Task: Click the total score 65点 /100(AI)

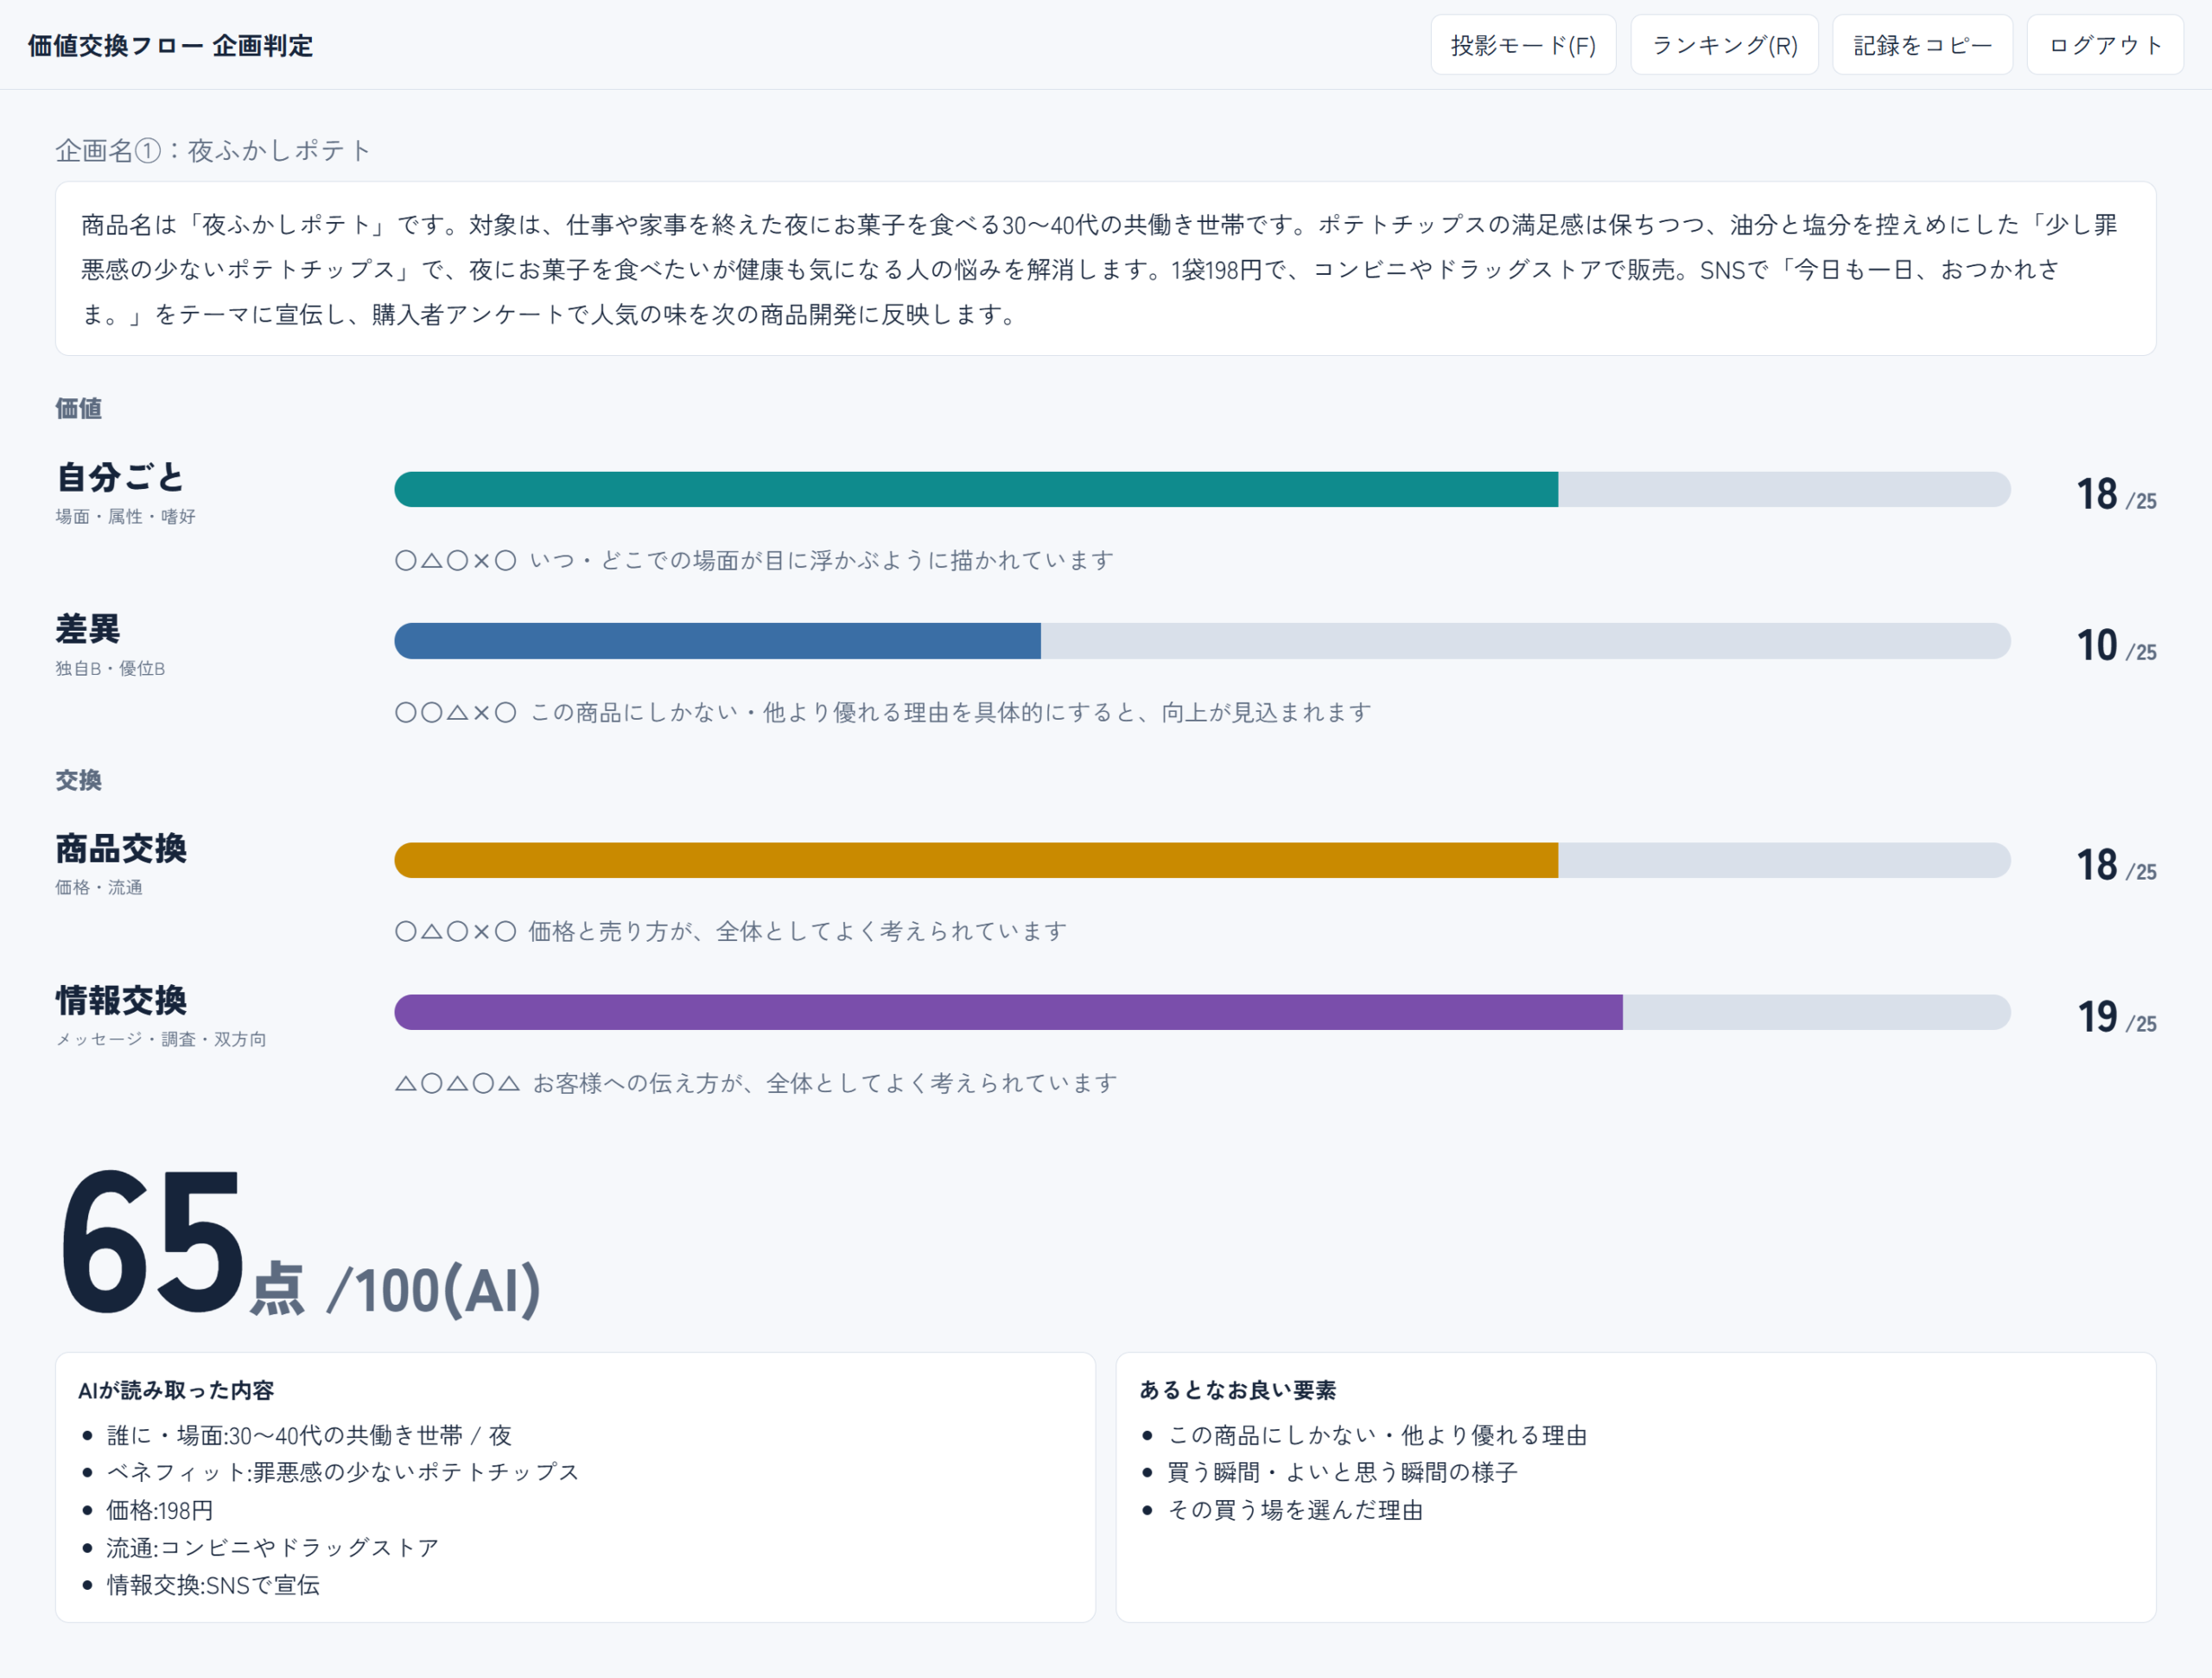Action: (300, 1245)
